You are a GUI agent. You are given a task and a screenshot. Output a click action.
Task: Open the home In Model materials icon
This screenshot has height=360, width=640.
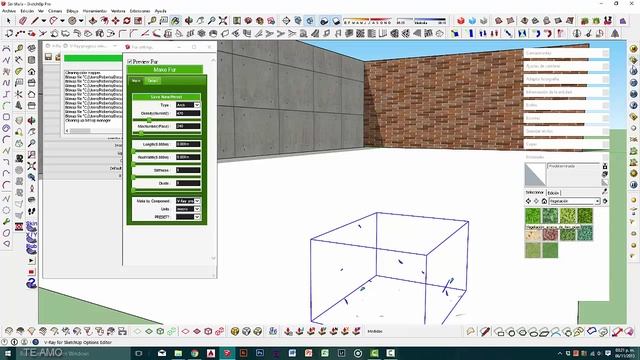coord(544,201)
